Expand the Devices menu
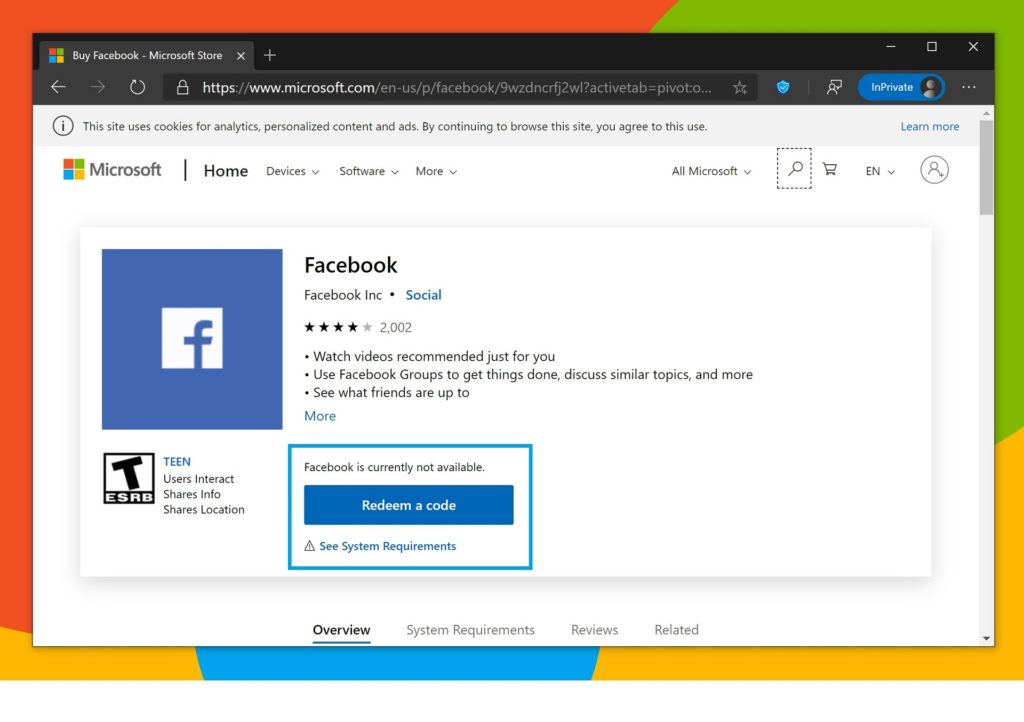Image resolution: width=1024 pixels, height=722 pixels. pos(293,171)
